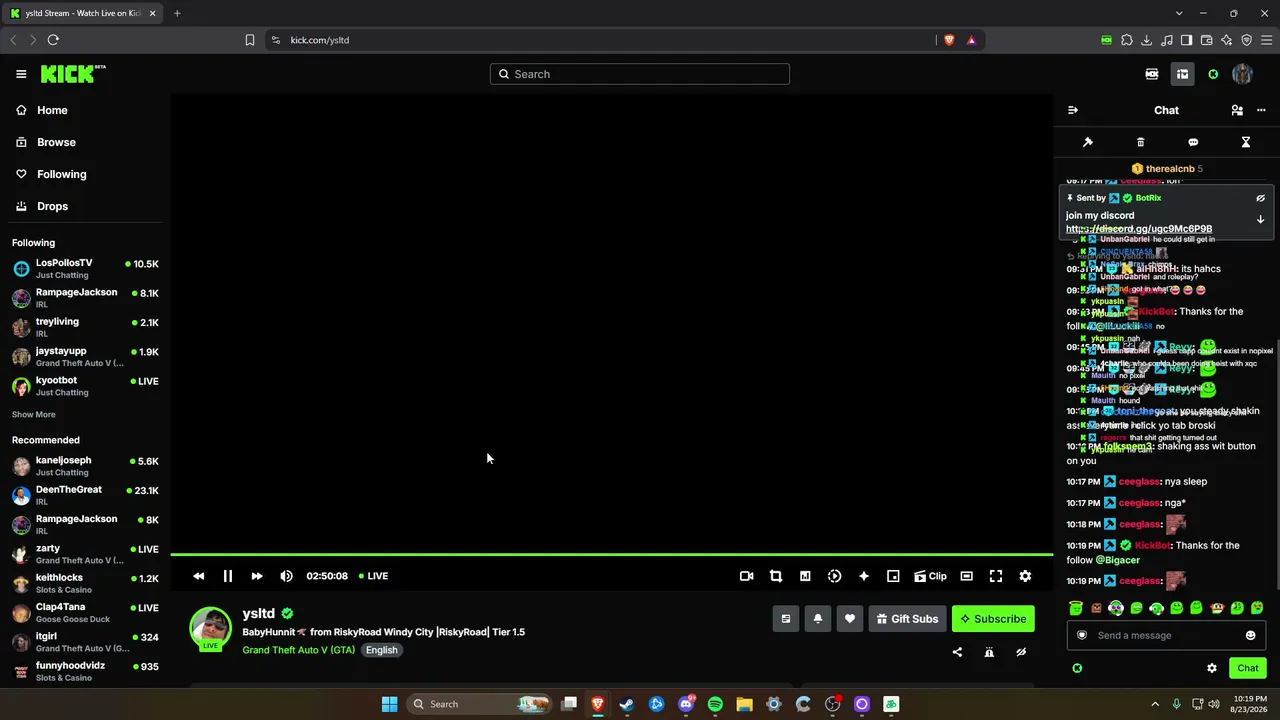
Task: Show hidden system tray icons
Action: click(1155, 704)
